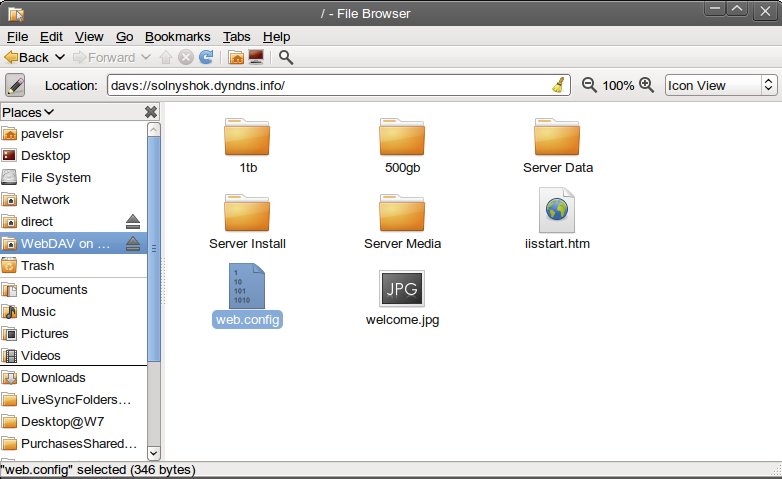
Task: Select pavelsr home in Places
Action: 73,134
